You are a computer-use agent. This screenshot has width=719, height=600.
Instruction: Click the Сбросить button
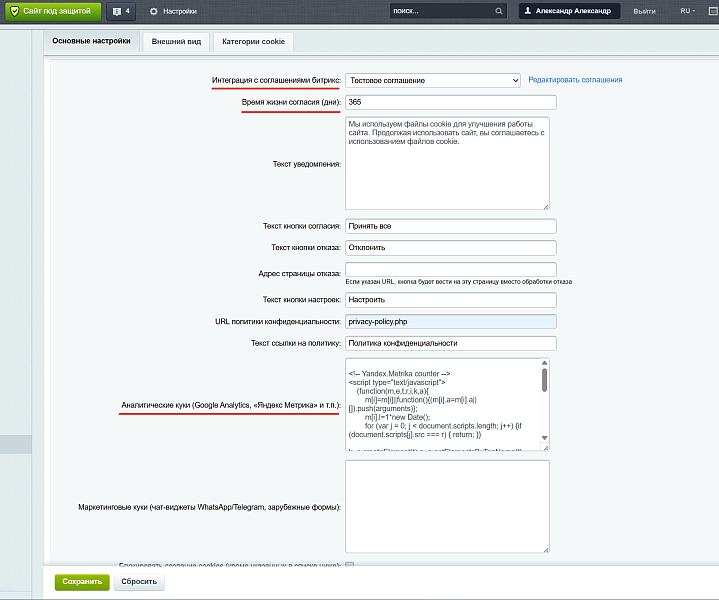(139, 582)
